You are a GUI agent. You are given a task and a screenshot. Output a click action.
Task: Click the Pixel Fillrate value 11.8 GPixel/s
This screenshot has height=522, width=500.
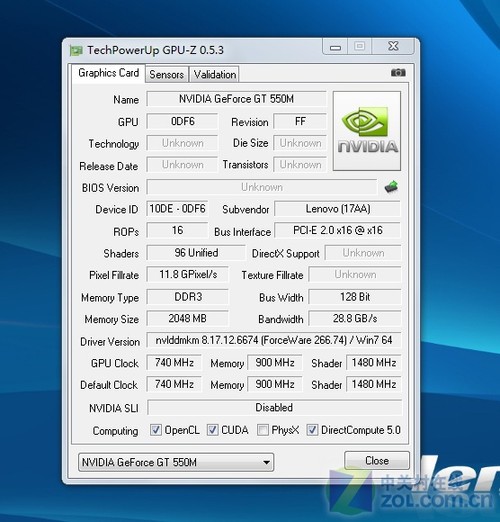coord(188,274)
